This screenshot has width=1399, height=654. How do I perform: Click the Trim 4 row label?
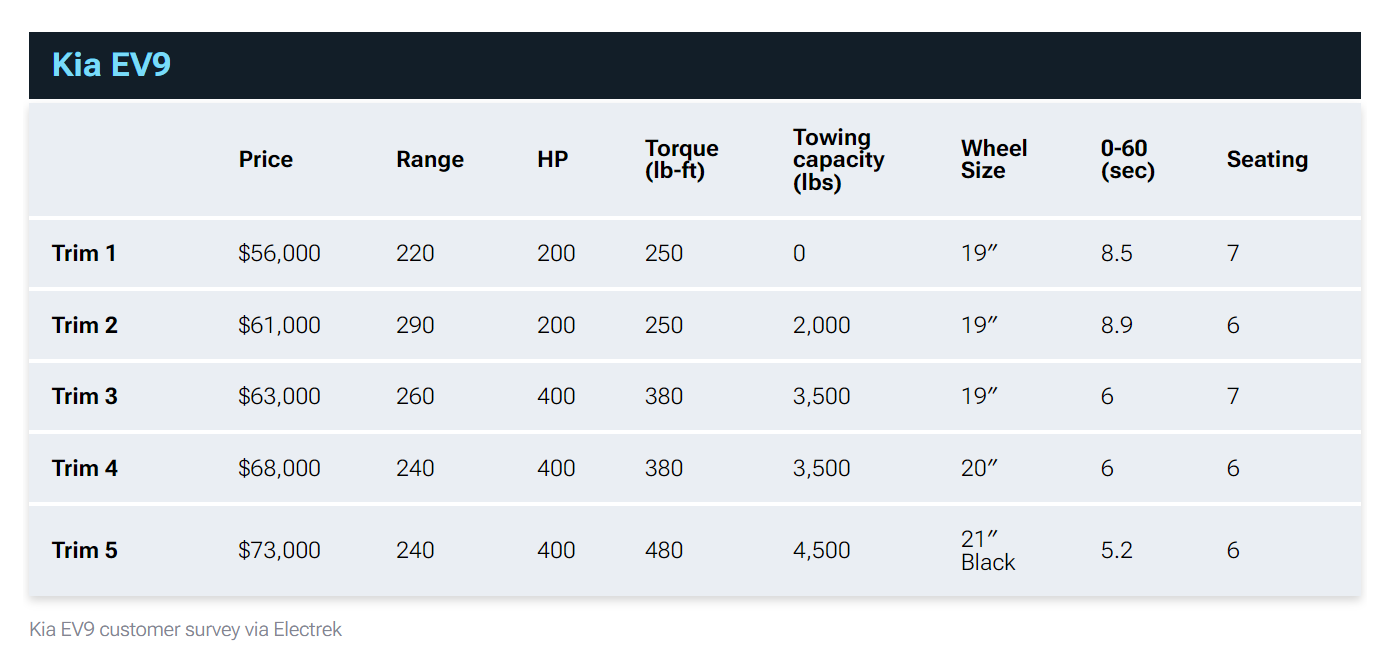(x=85, y=468)
